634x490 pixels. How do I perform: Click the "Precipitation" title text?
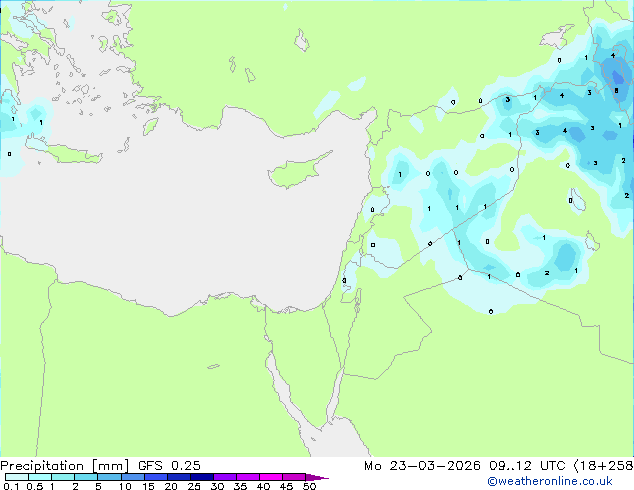(x=42, y=466)
